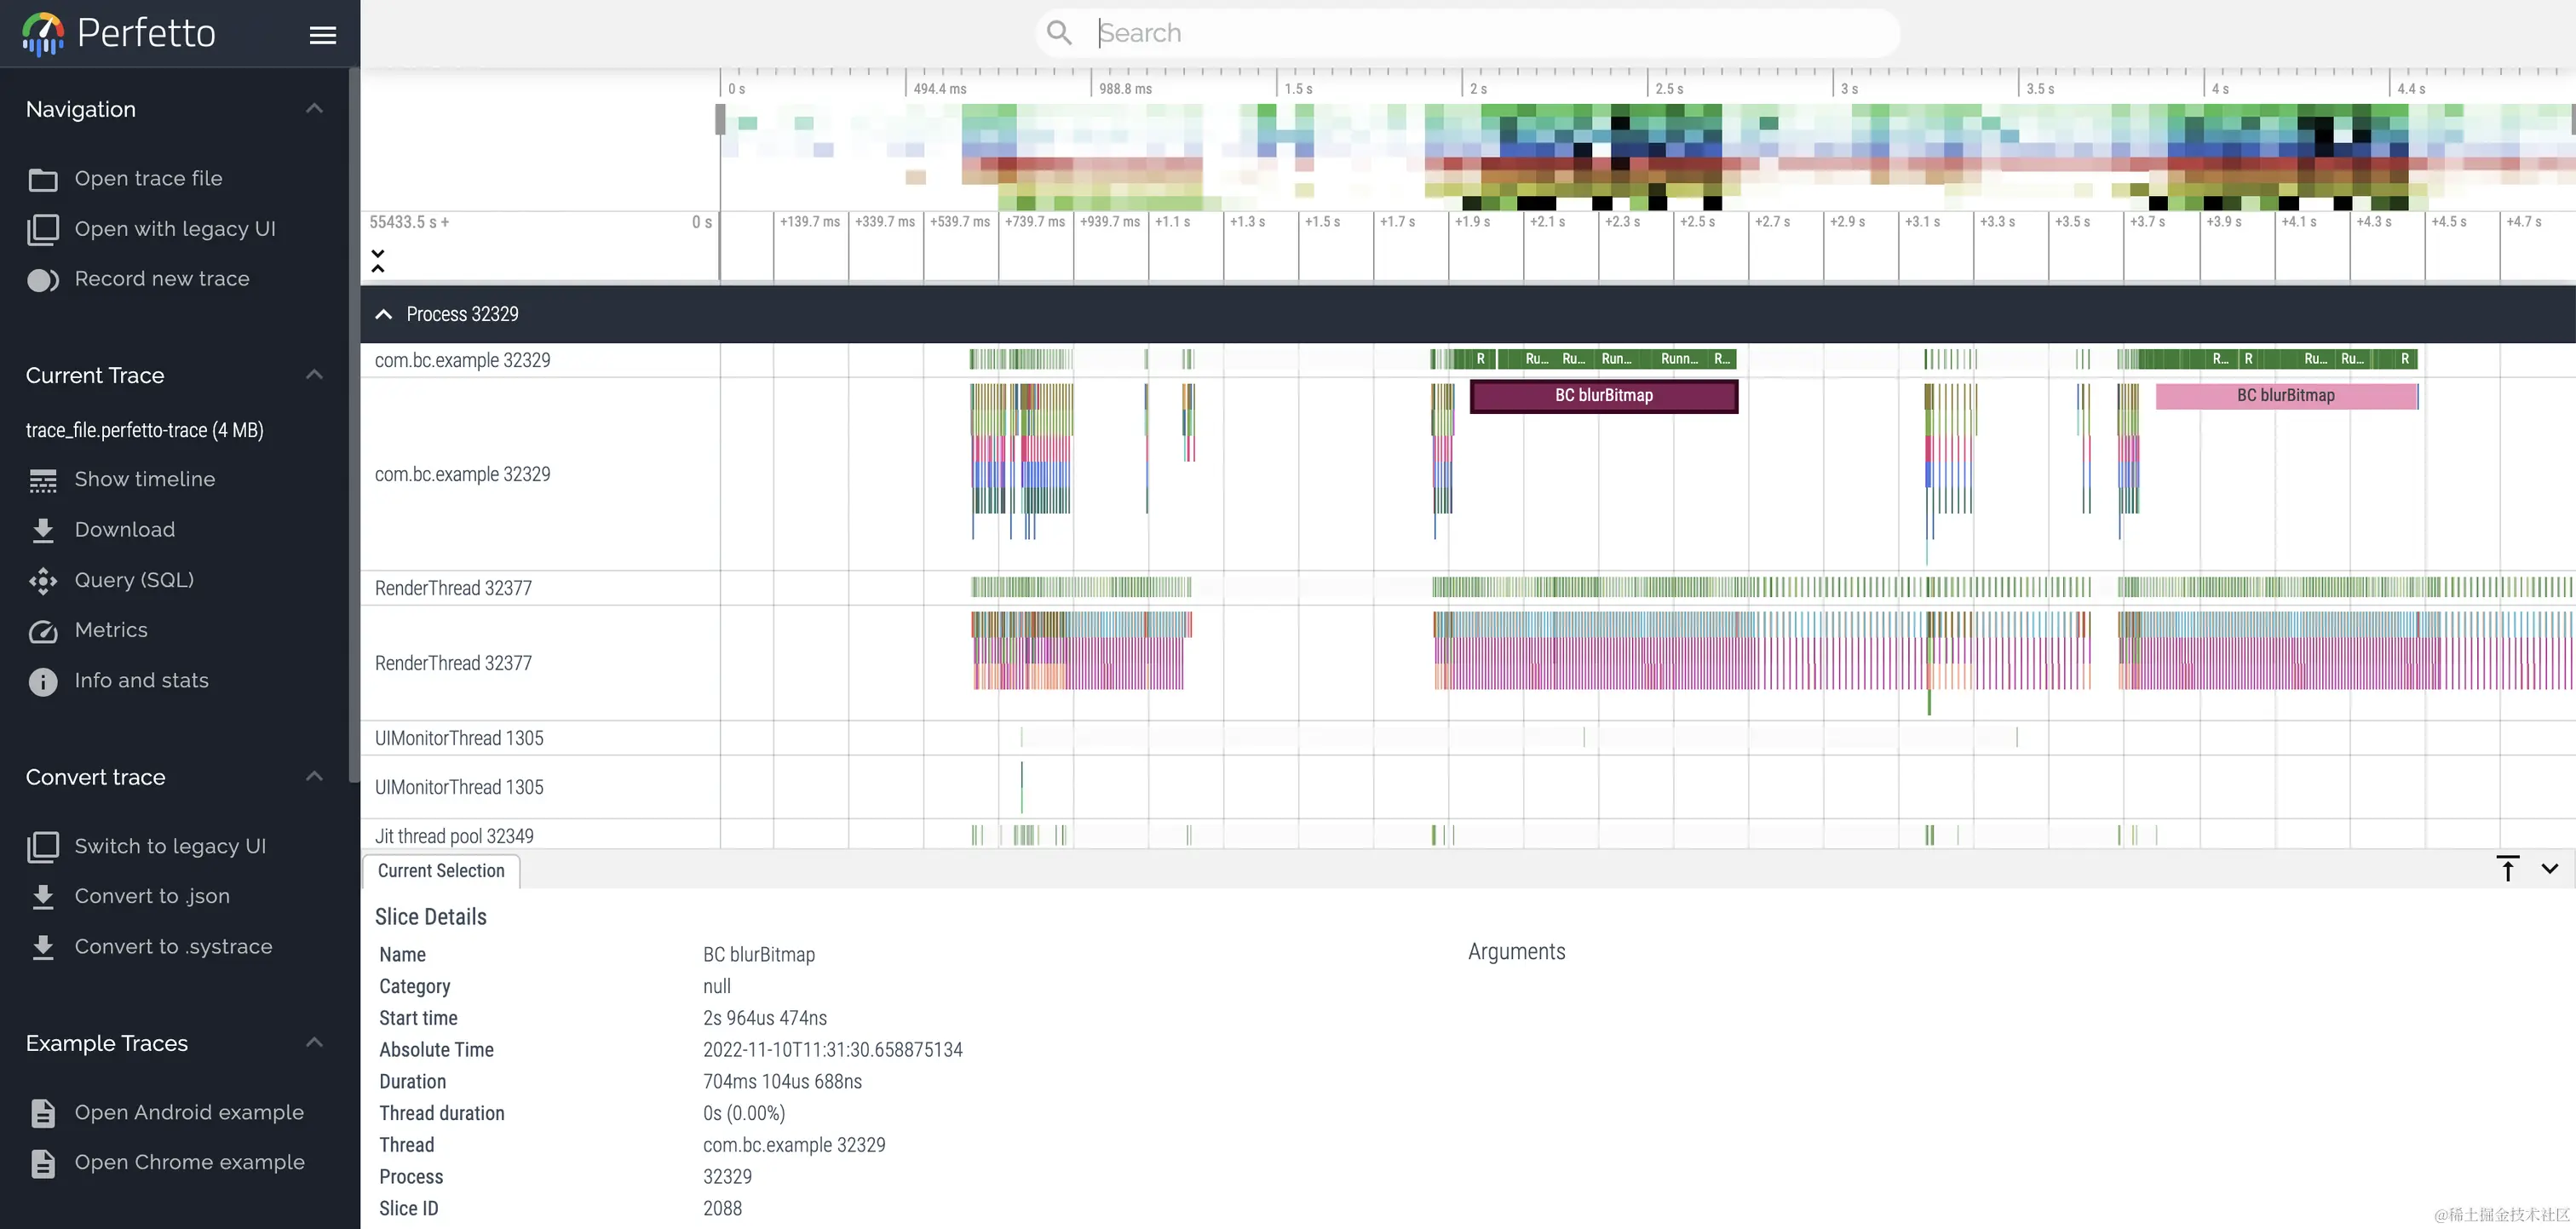Click Open Android example link

click(188, 1112)
